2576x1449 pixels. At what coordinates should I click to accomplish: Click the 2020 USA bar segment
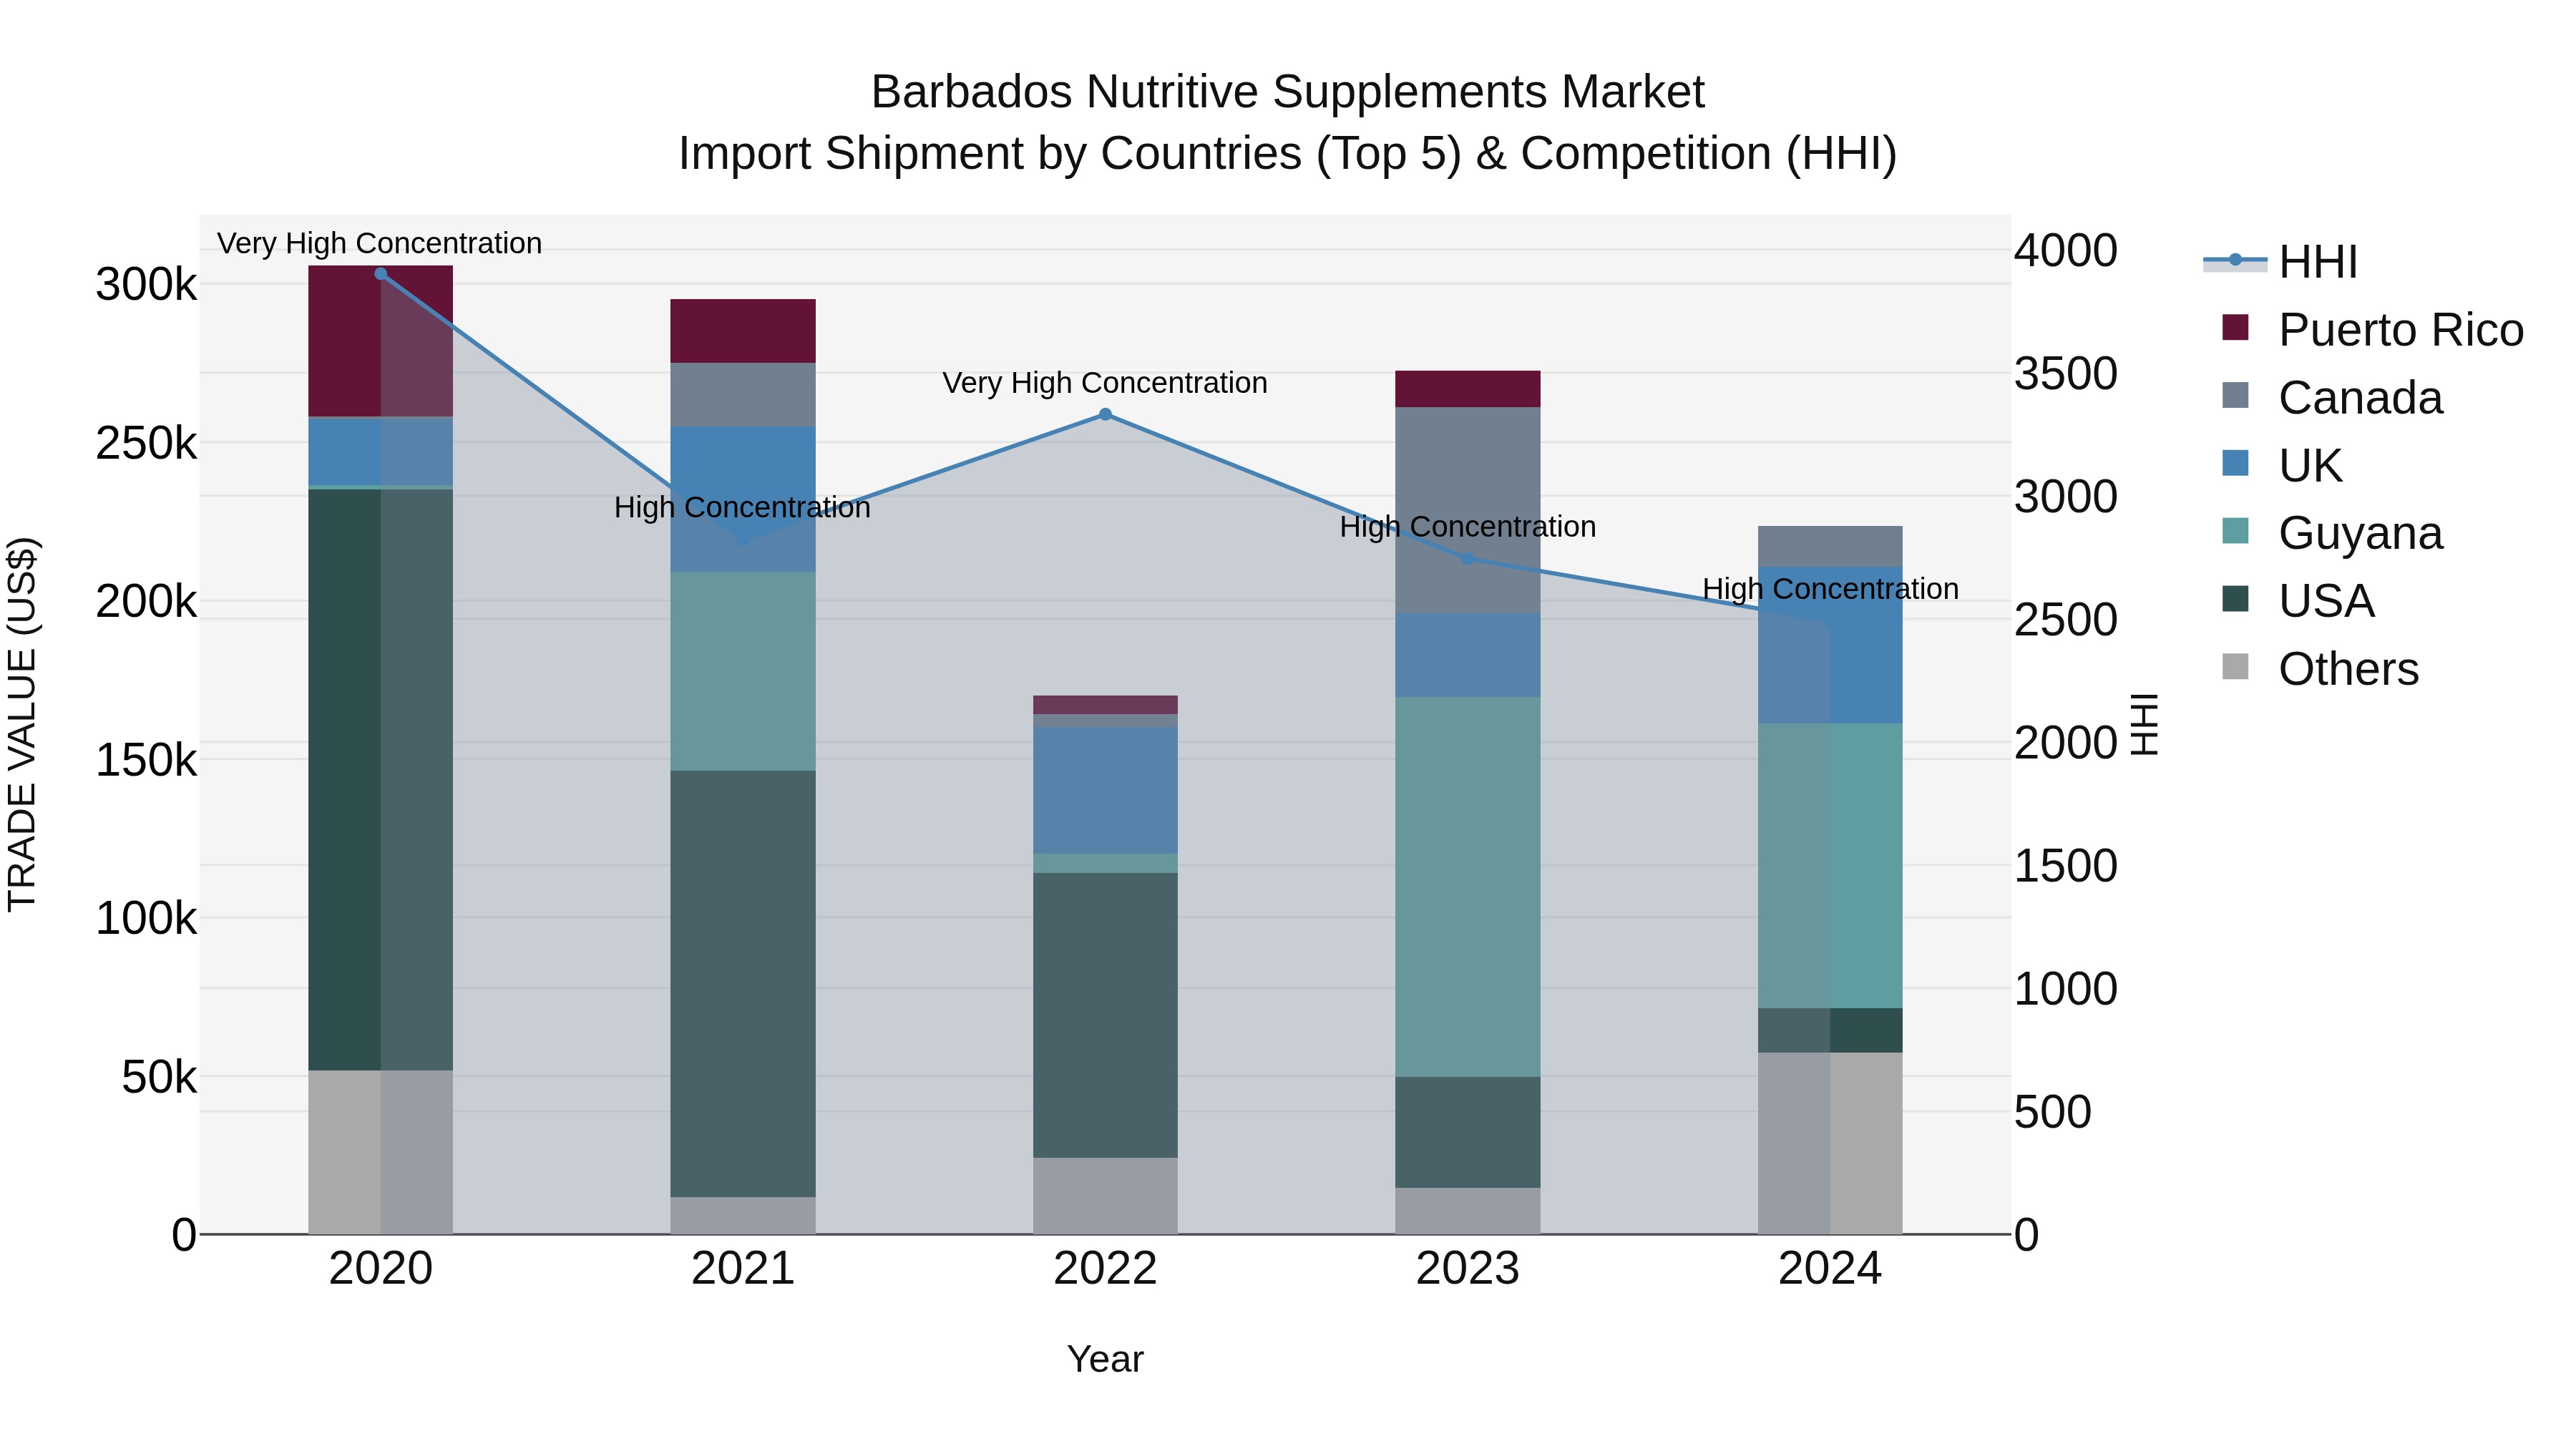tap(380, 780)
